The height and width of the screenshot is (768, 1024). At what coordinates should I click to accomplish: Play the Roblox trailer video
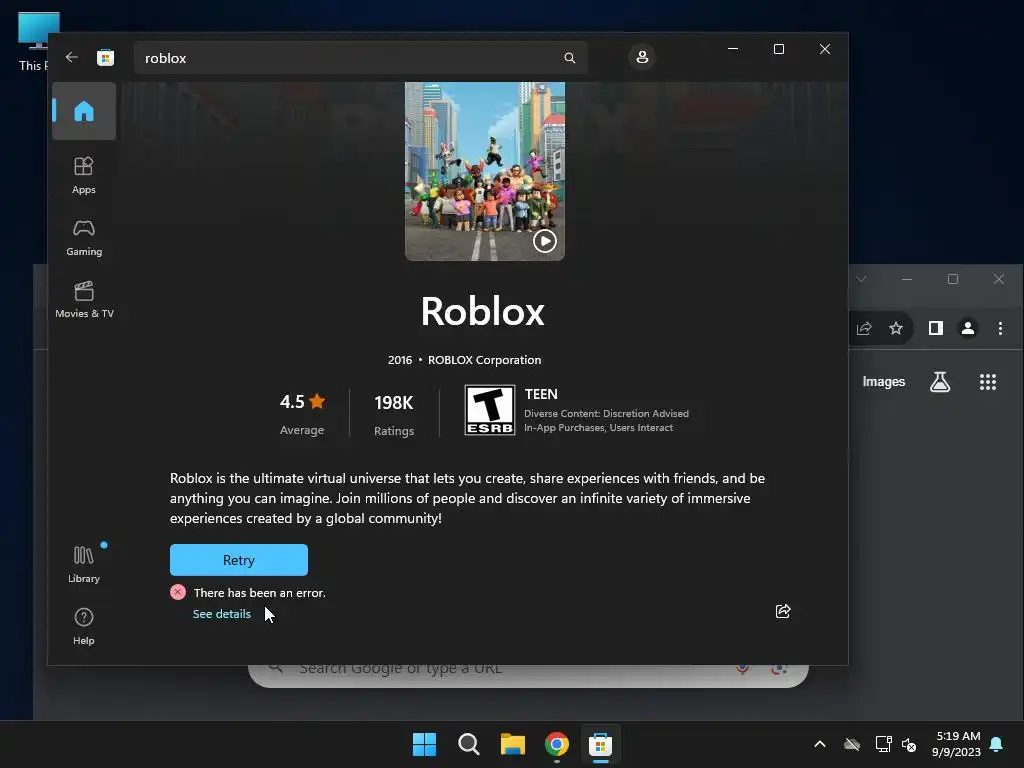[x=545, y=241]
